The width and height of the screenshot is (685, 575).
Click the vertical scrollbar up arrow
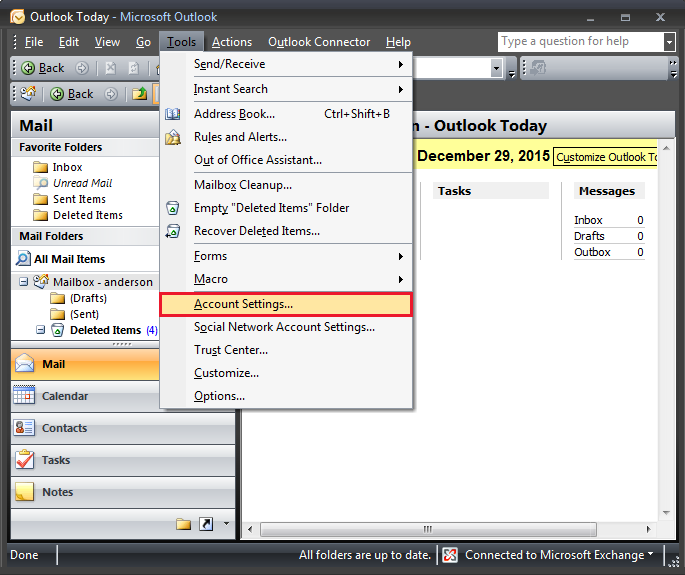click(x=666, y=148)
